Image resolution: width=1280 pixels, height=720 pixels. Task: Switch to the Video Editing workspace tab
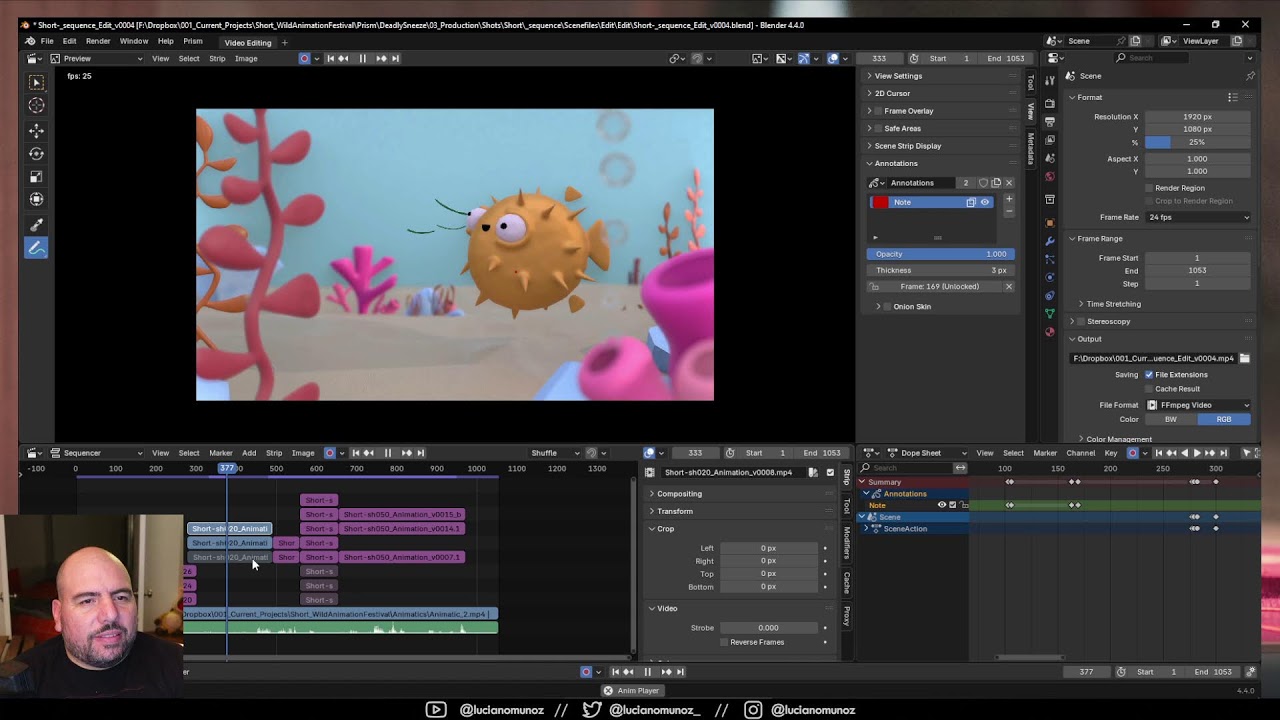point(248,42)
